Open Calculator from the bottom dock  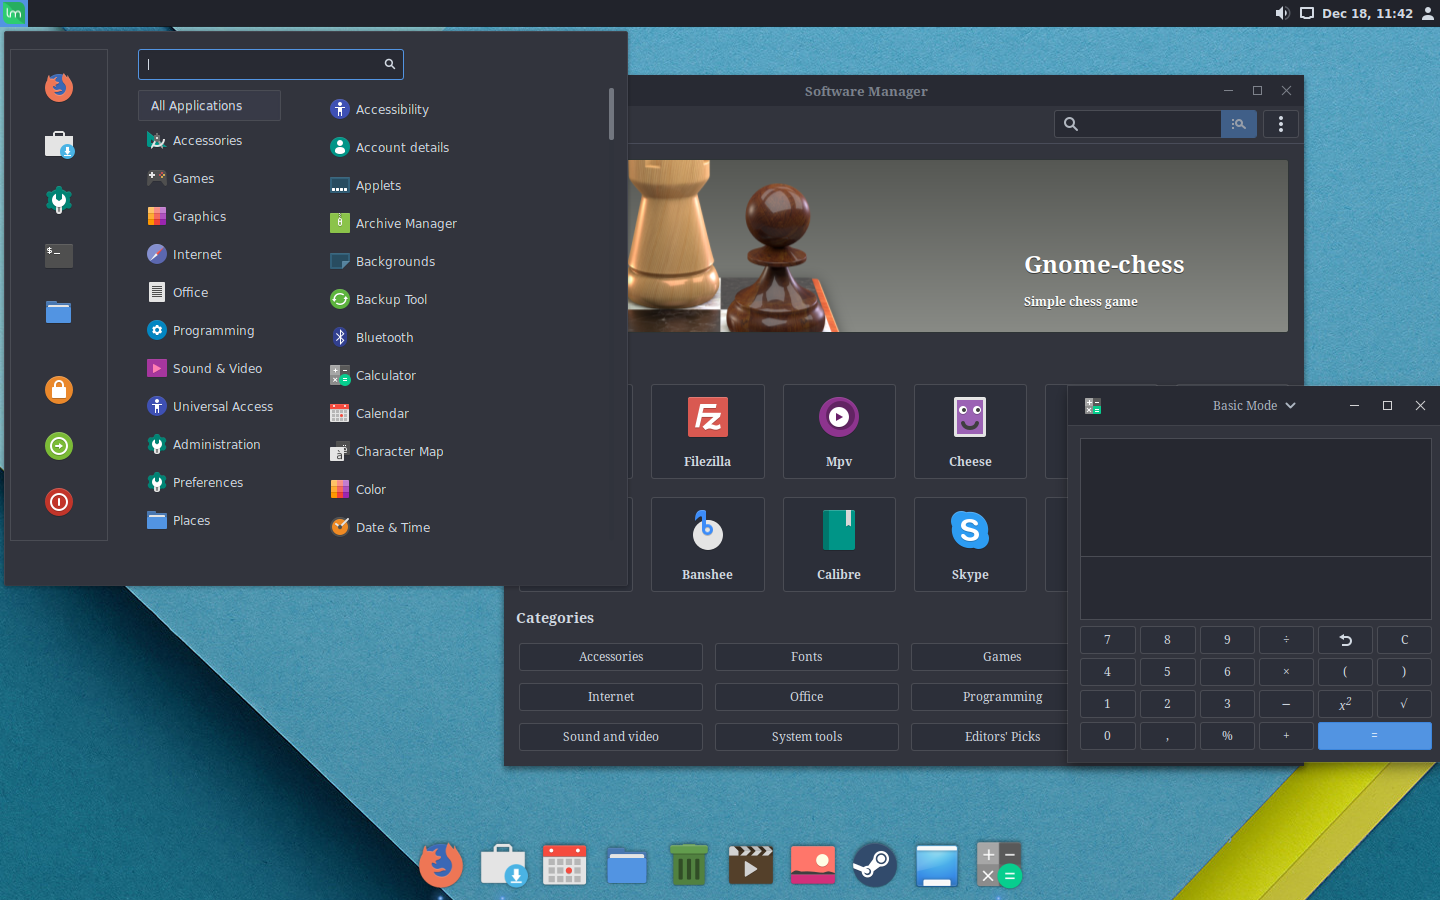pos(999,865)
